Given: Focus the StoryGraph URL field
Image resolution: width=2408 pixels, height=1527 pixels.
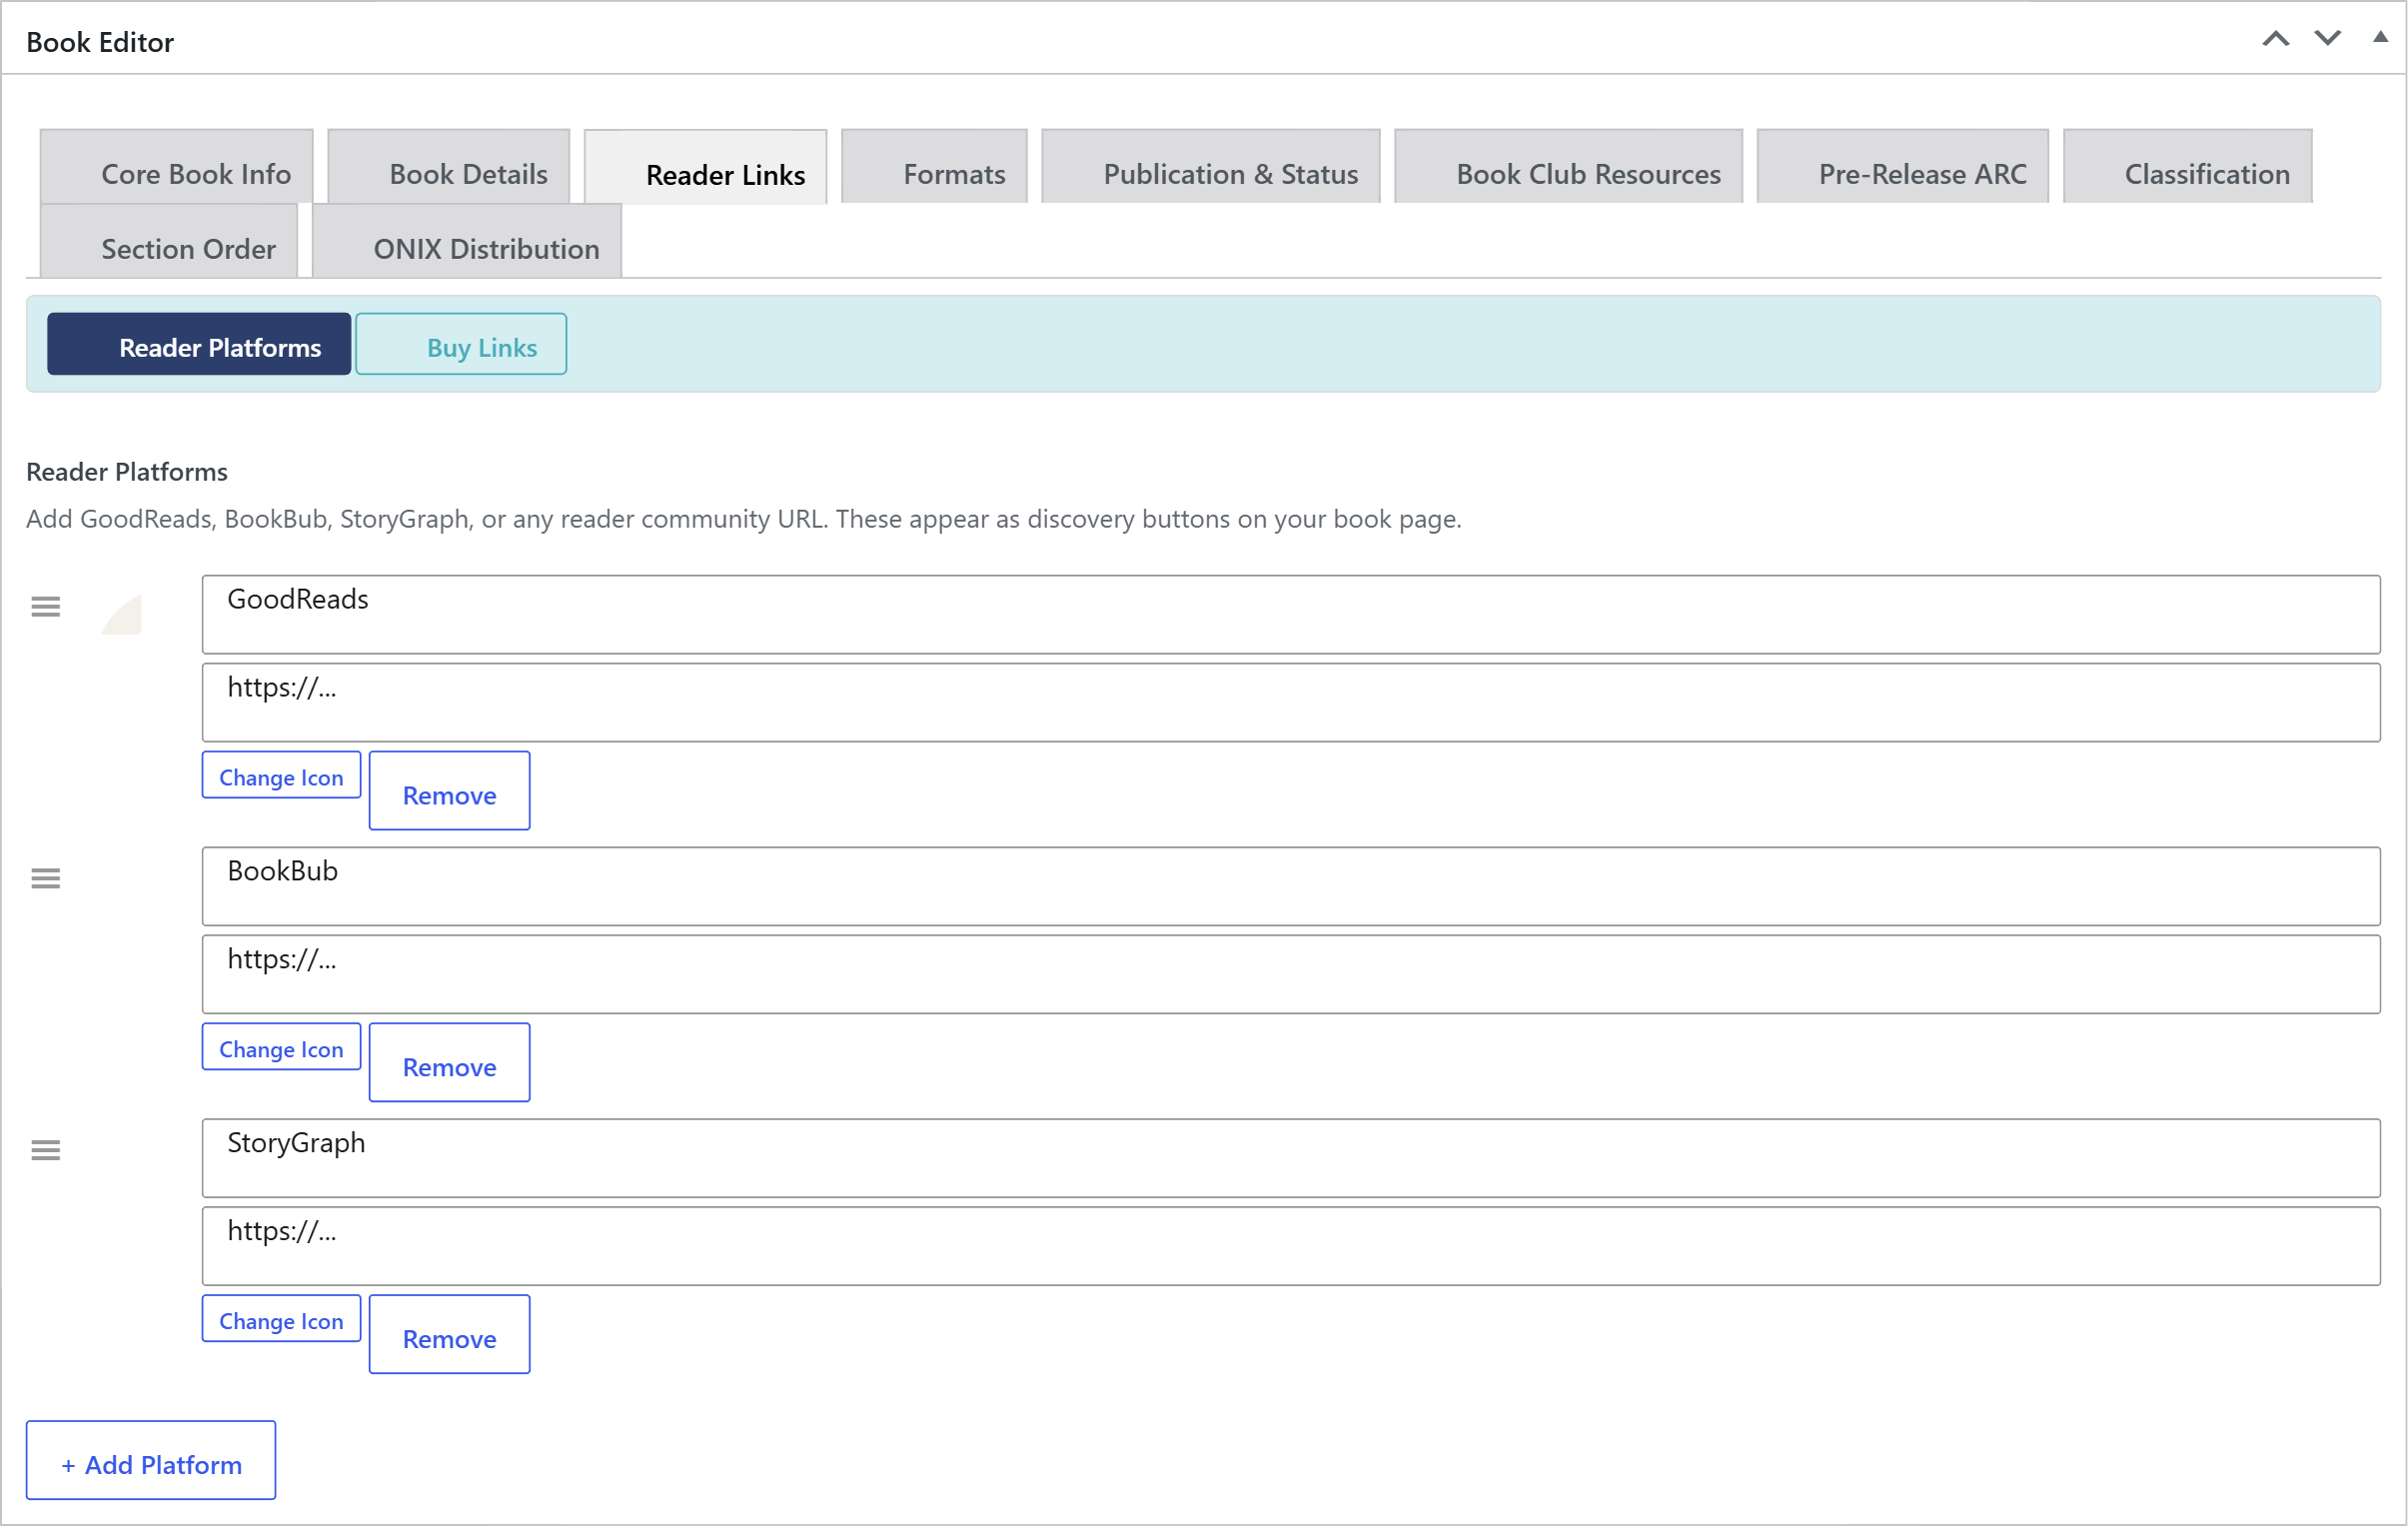Looking at the screenshot, I should pos(1291,1247).
